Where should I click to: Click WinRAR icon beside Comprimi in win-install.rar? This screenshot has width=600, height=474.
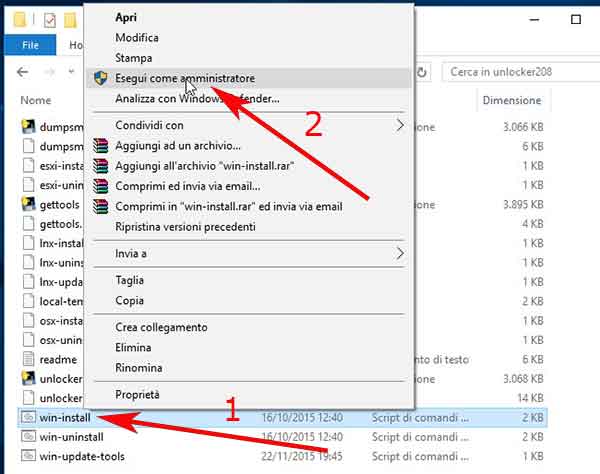pyautogui.click(x=101, y=207)
